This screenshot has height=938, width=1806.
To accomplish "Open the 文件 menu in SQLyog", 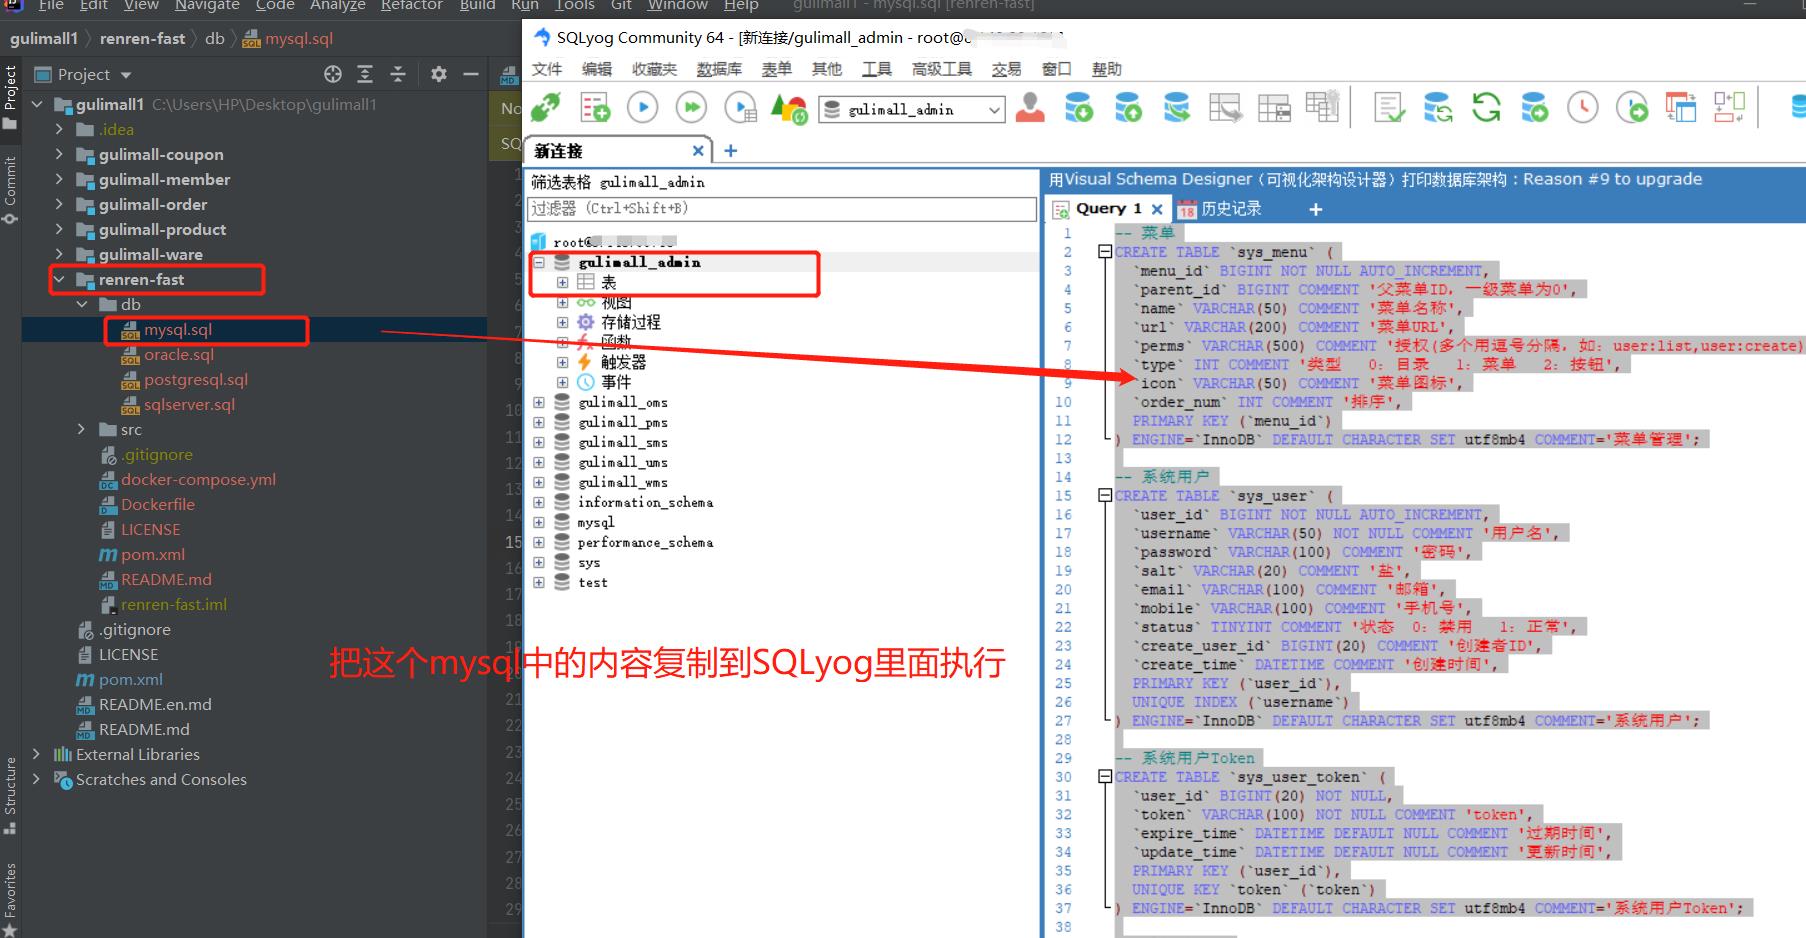I will pos(547,69).
